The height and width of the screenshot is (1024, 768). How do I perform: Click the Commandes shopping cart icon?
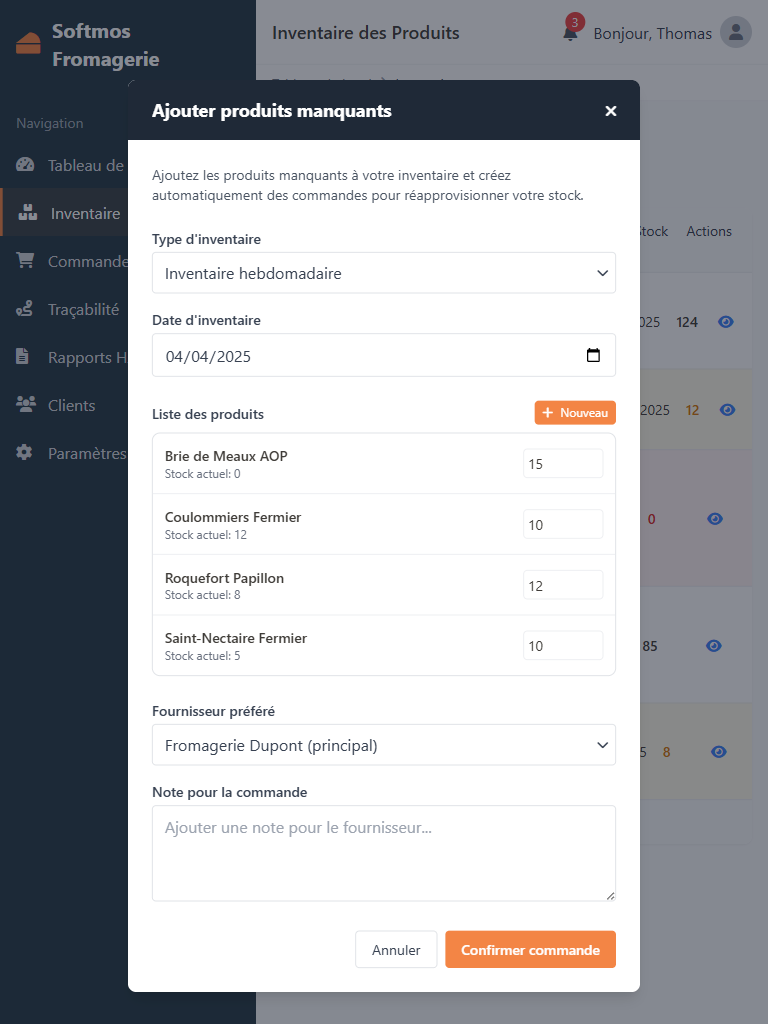[x=25, y=261]
